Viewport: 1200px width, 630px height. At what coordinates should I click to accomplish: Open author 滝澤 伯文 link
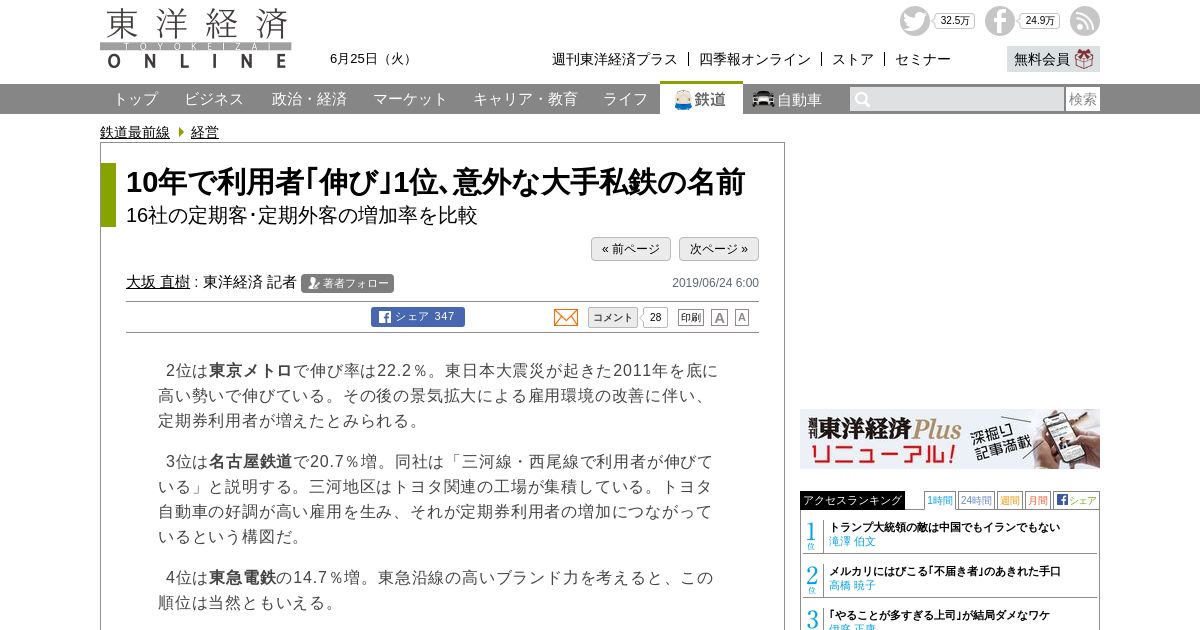click(852, 541)
